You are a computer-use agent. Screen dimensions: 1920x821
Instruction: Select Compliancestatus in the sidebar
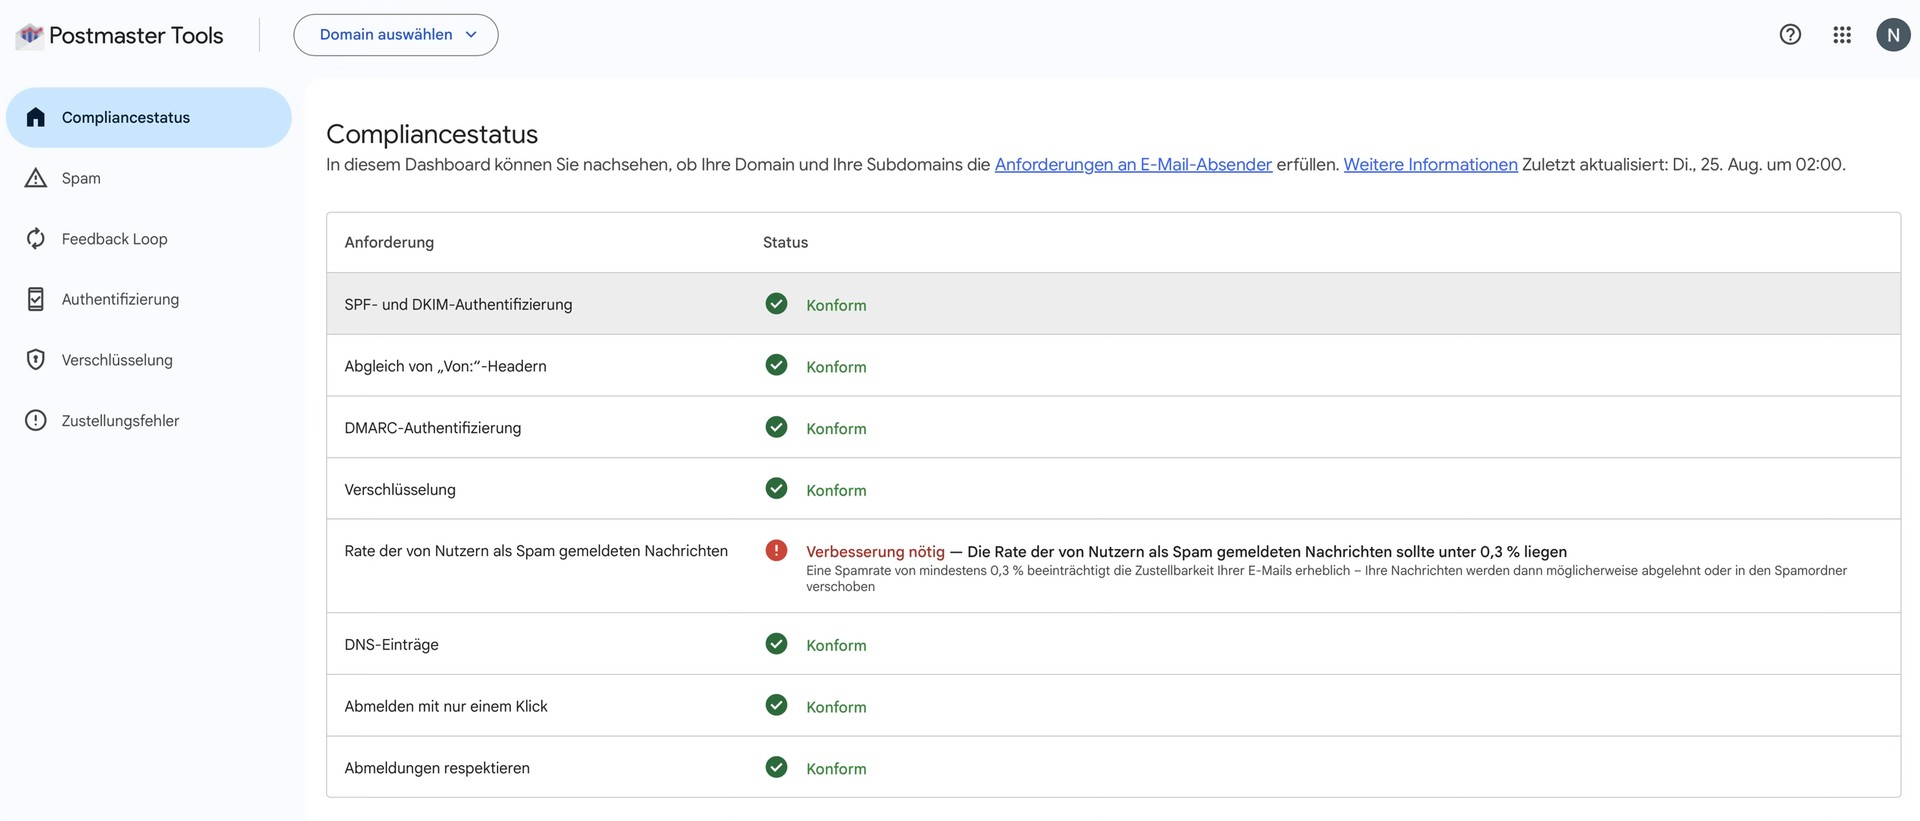pos(149,118)
